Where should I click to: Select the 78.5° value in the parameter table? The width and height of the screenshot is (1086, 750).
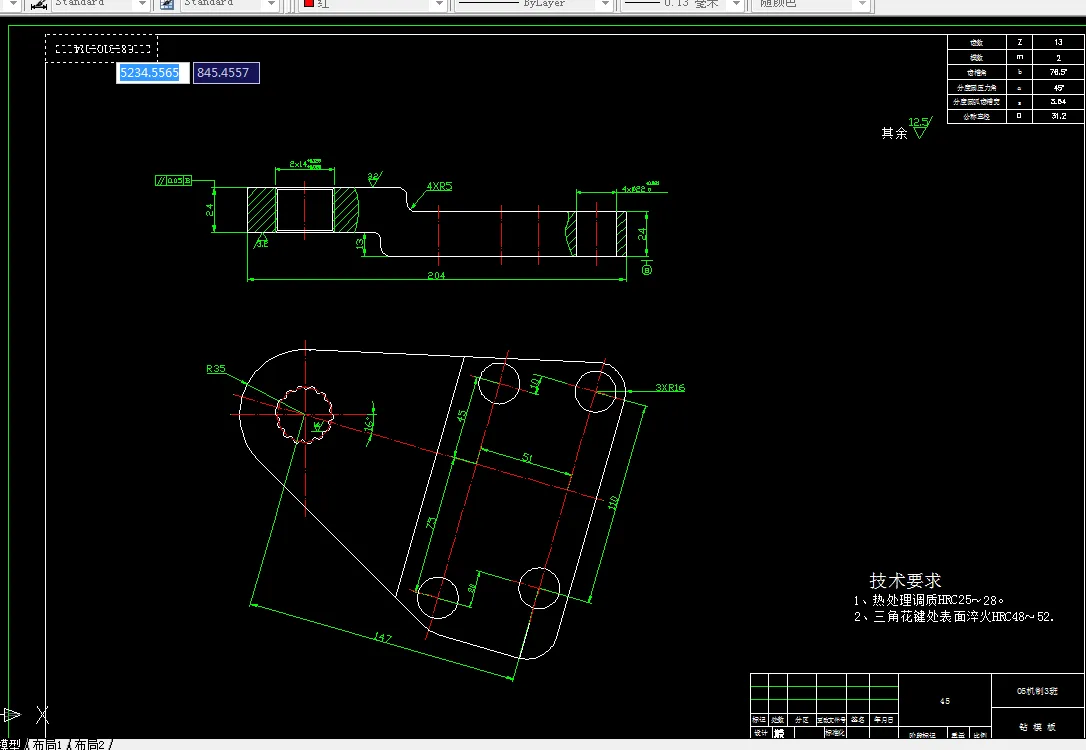[1058, 72]
